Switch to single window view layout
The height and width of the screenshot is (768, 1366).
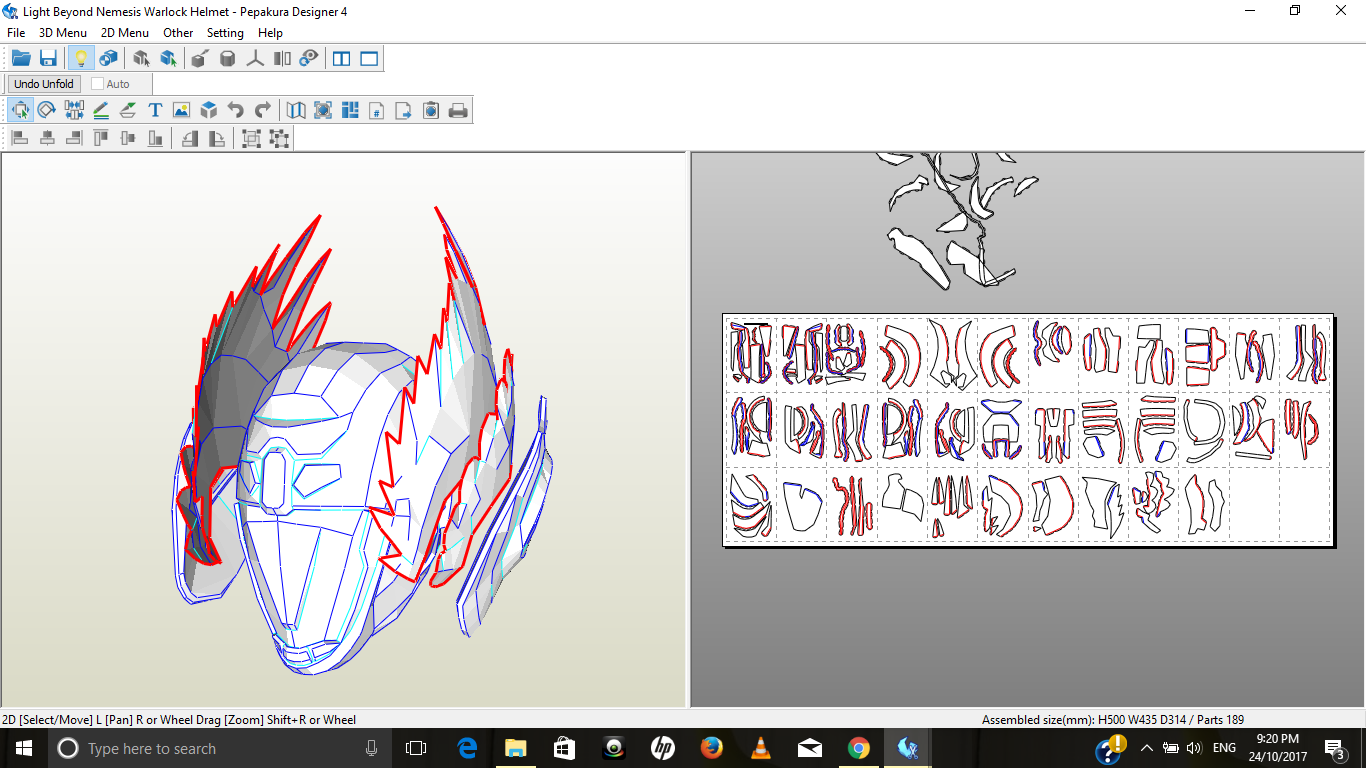[370, 59]
